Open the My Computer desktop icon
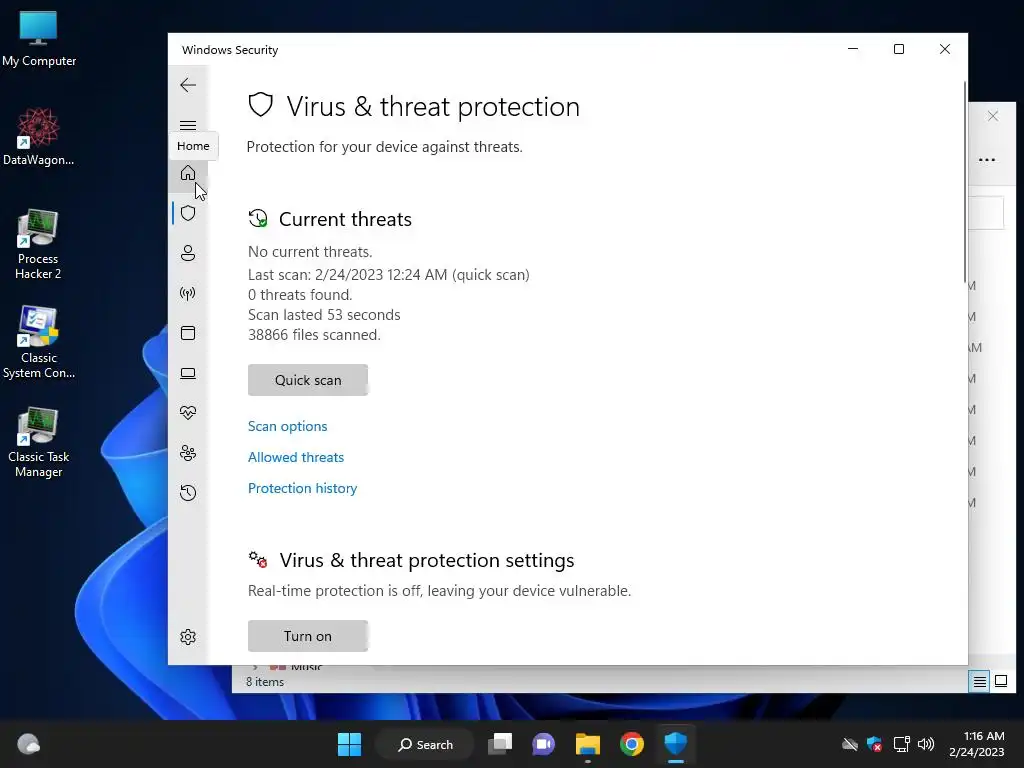The image size is (1024, 768). [x=39, y=39]
